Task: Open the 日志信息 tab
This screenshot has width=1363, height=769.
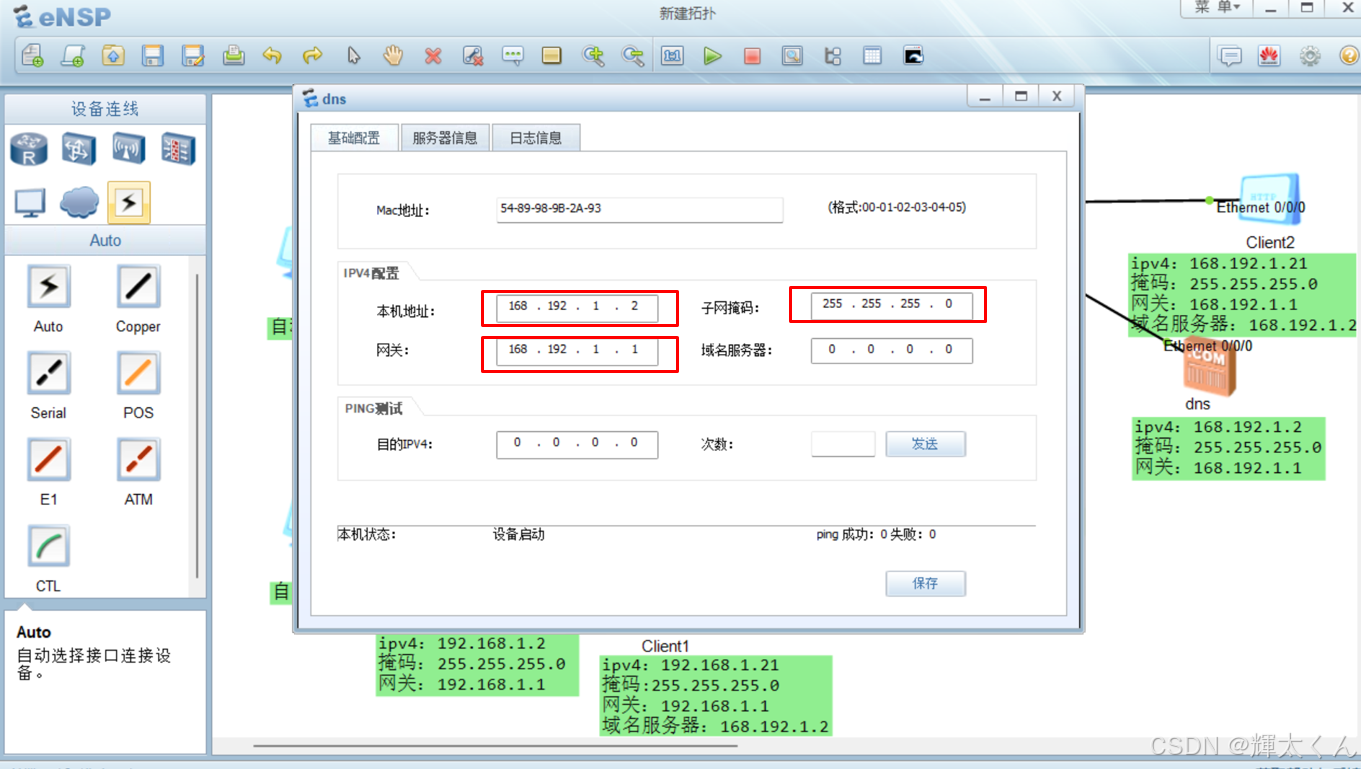Action: (x=536, y=137)
